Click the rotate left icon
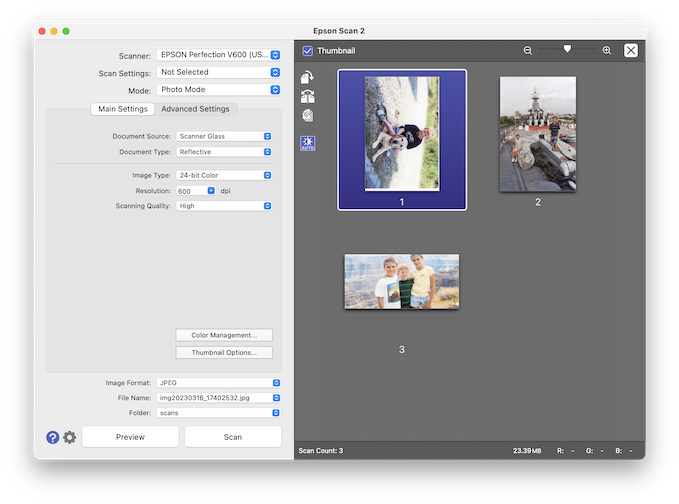679x504 pixels. point(307,97)
